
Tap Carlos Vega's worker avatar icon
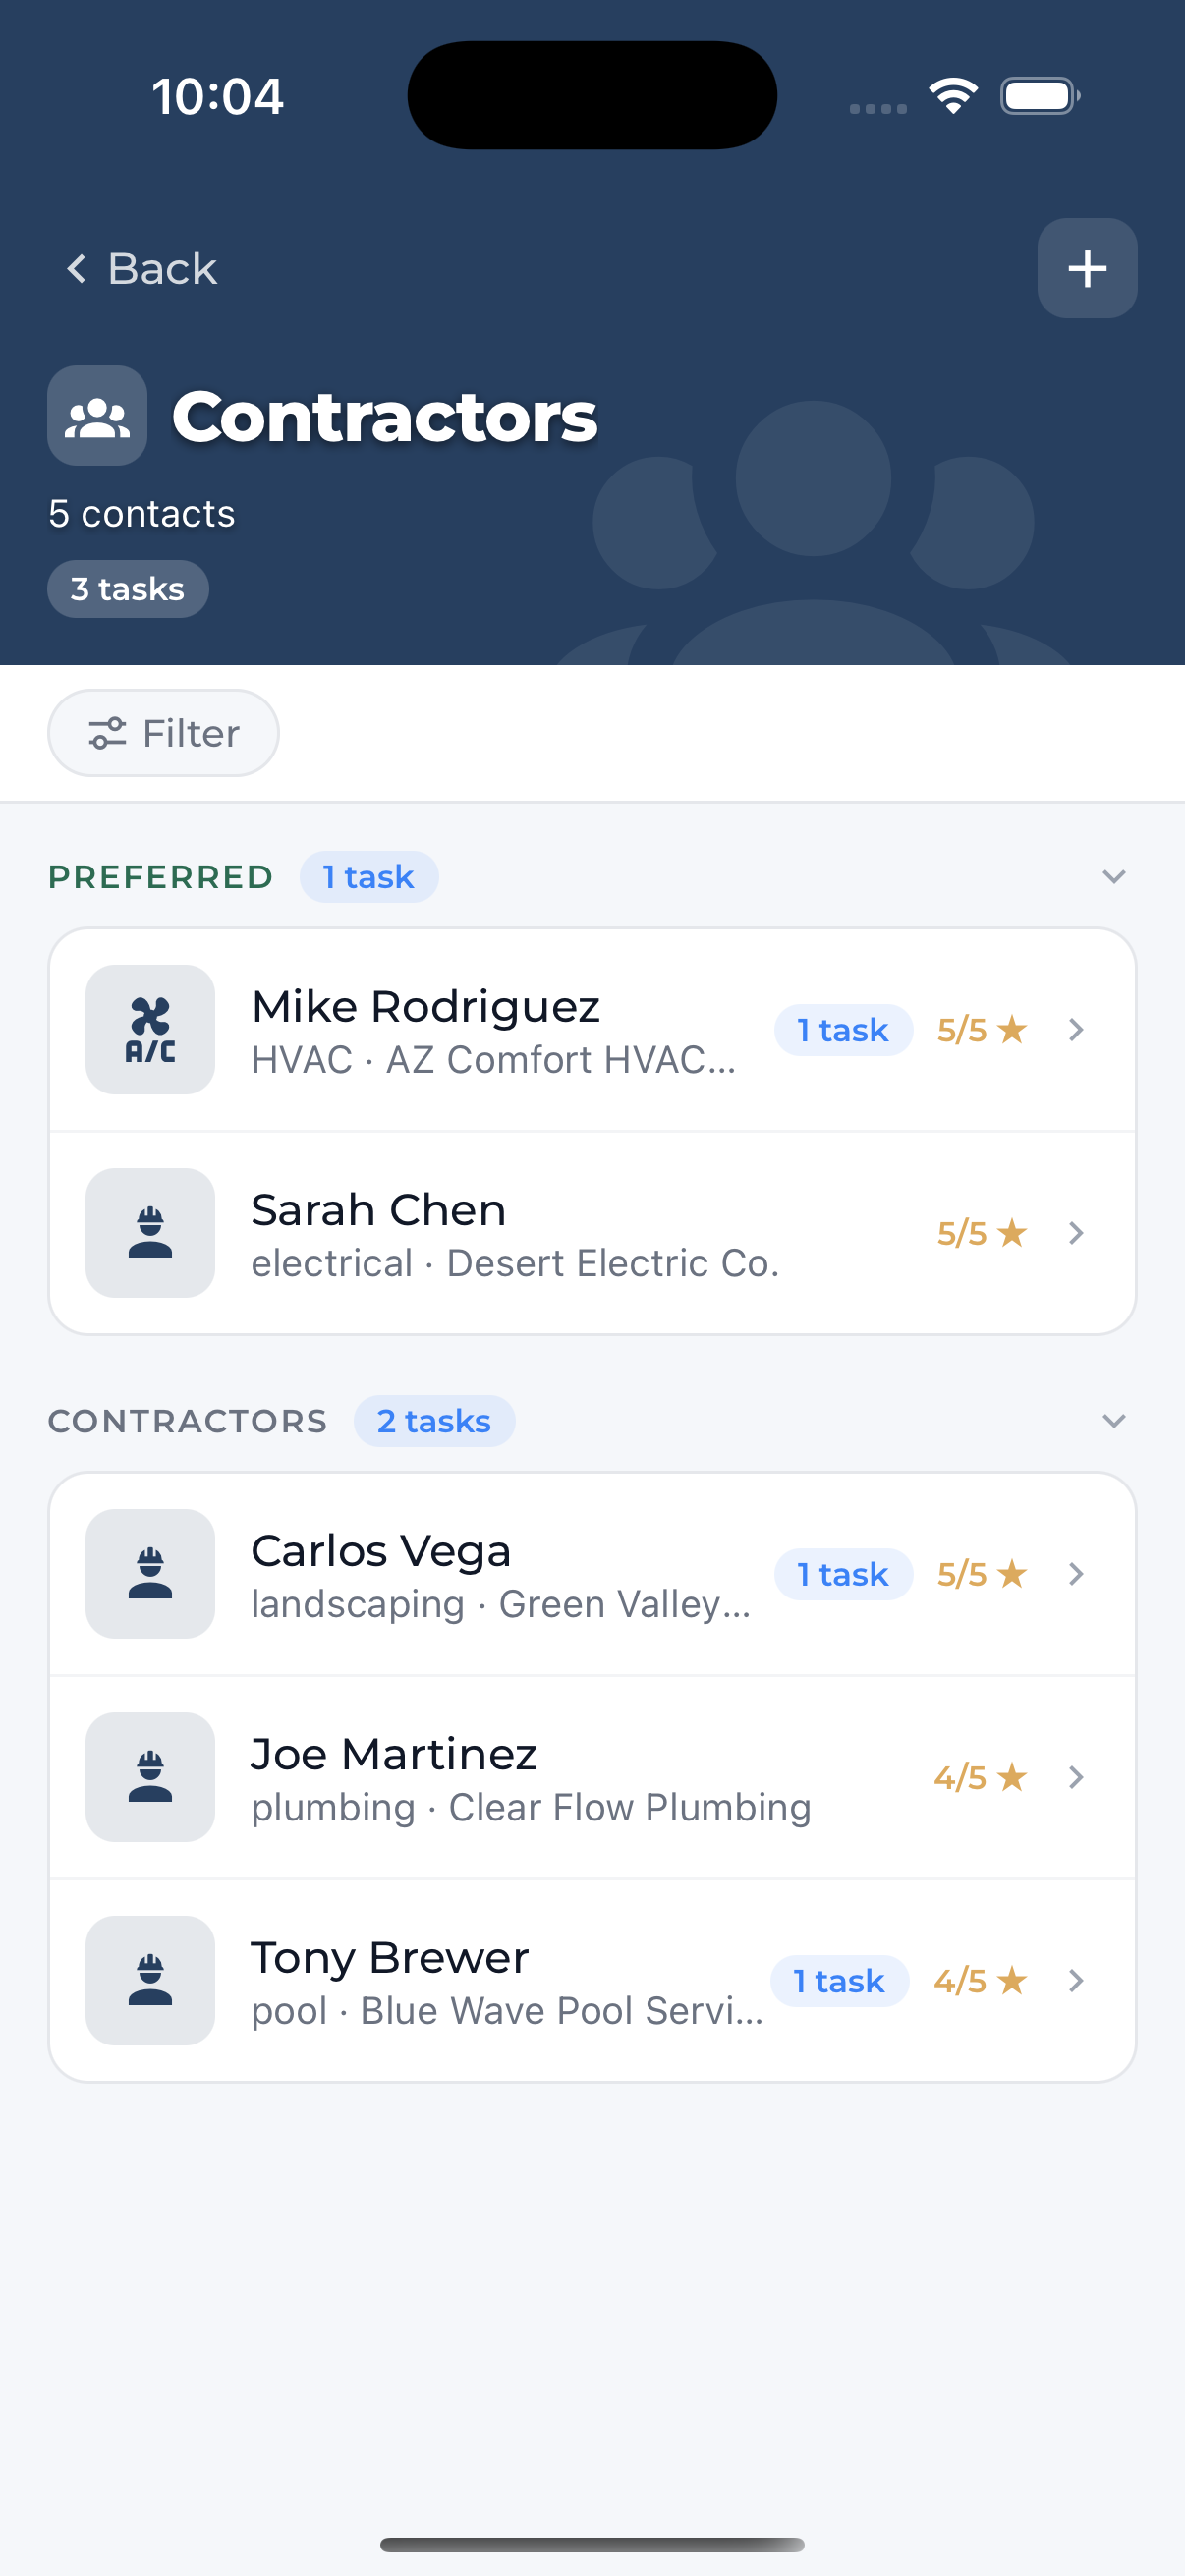tap(150, 1573)
